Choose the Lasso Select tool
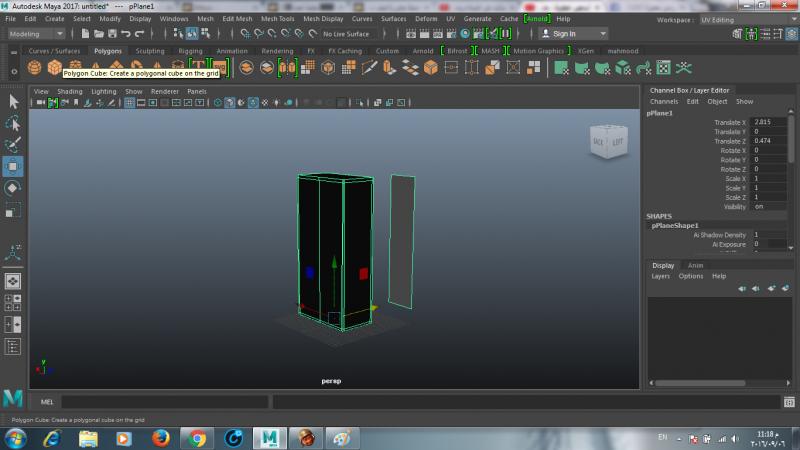Screen dimensions: 800x450 (x=13, y=123)
